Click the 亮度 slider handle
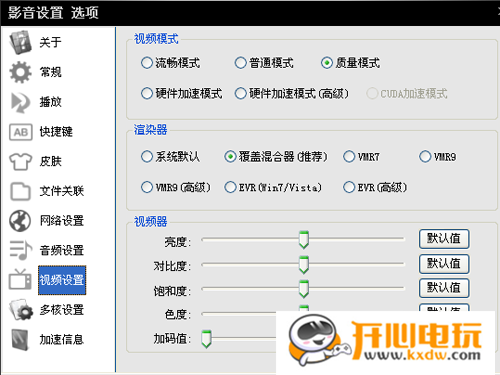Image resolution: width=500 pixels, height=375 pixels. [304, 240]
